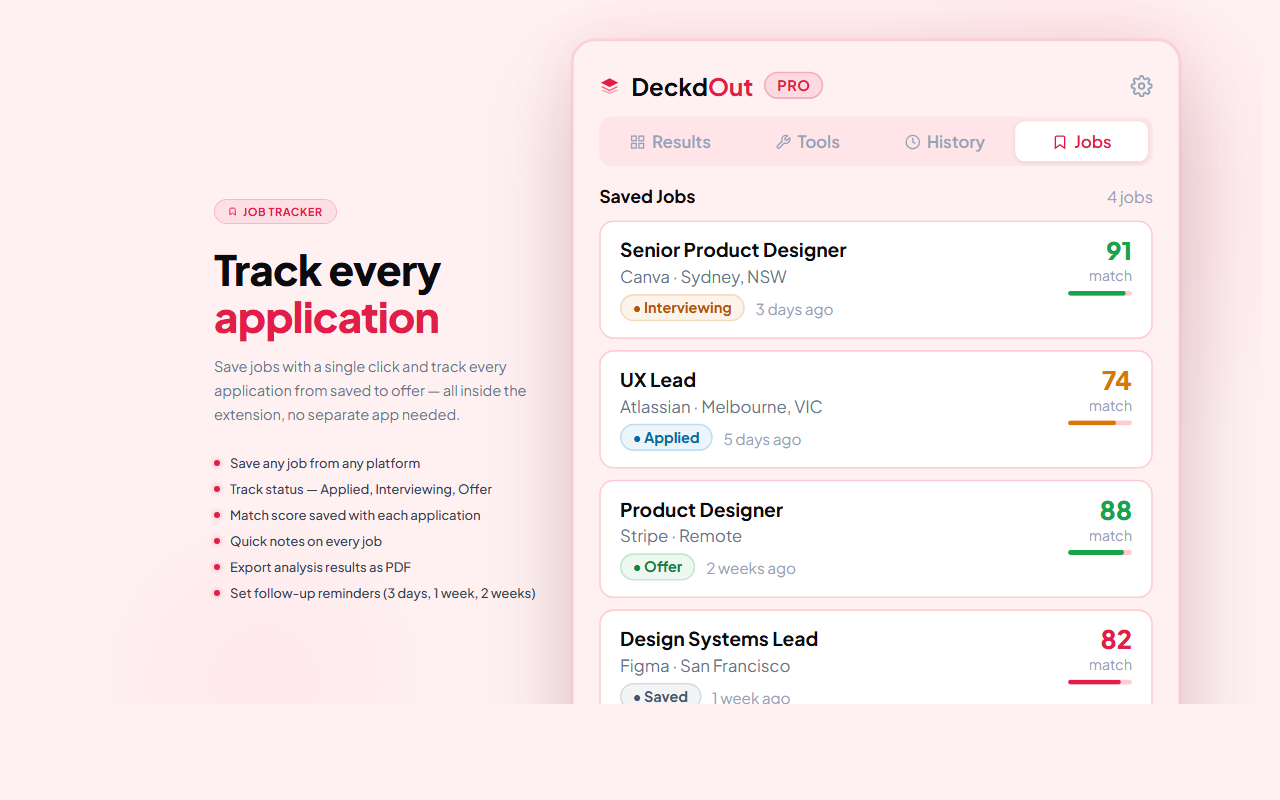Expand the Saved Jobs list header
1280x800 pixels.
[x=647, y=196]
